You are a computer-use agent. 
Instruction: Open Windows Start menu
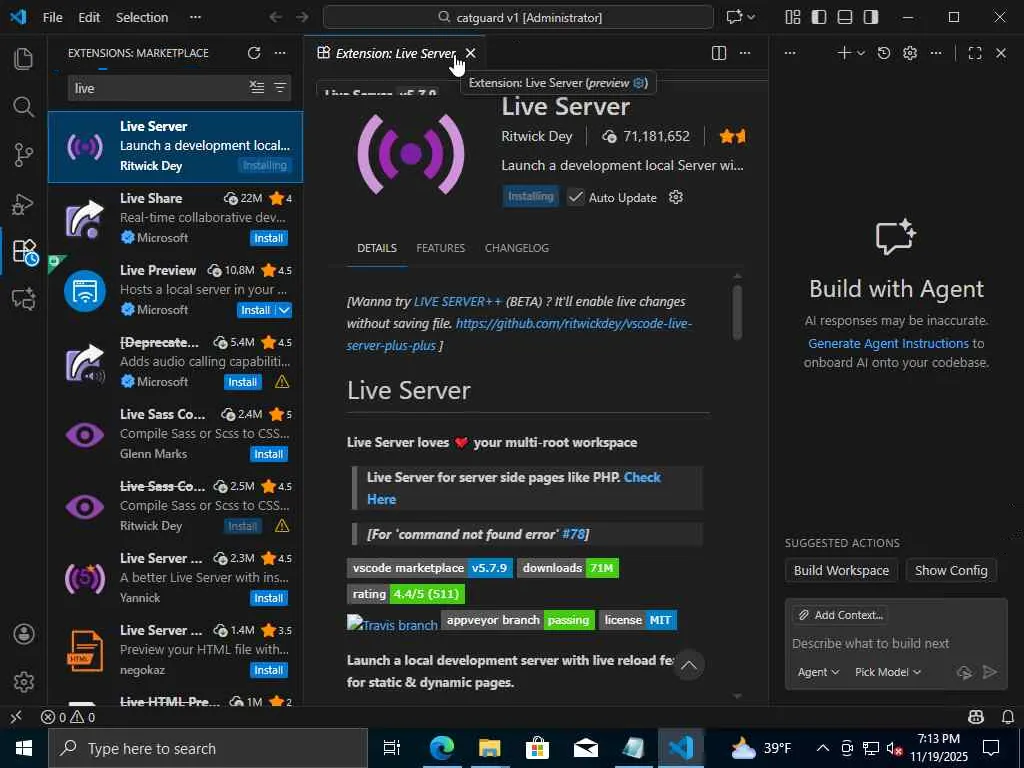[x=24, y=748]
